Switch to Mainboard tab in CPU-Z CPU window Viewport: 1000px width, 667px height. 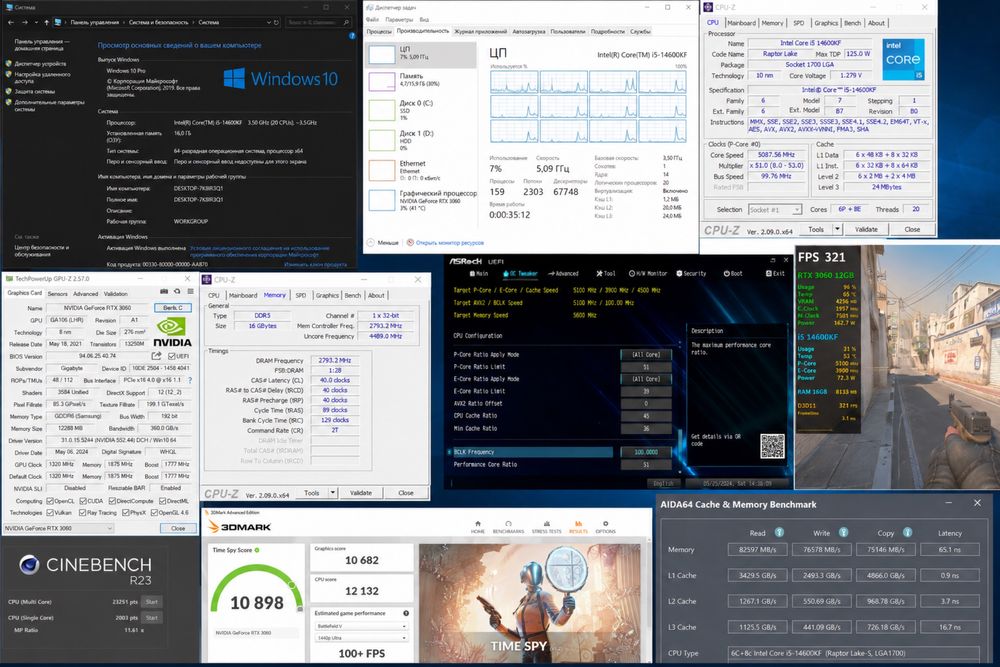click(x=741, y=23)
